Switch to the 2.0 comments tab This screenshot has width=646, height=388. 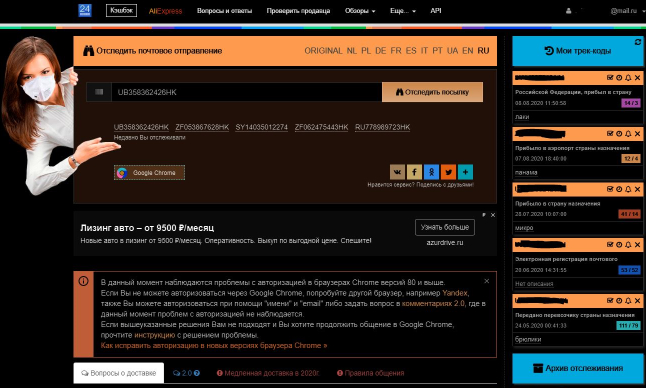point(186,373)
